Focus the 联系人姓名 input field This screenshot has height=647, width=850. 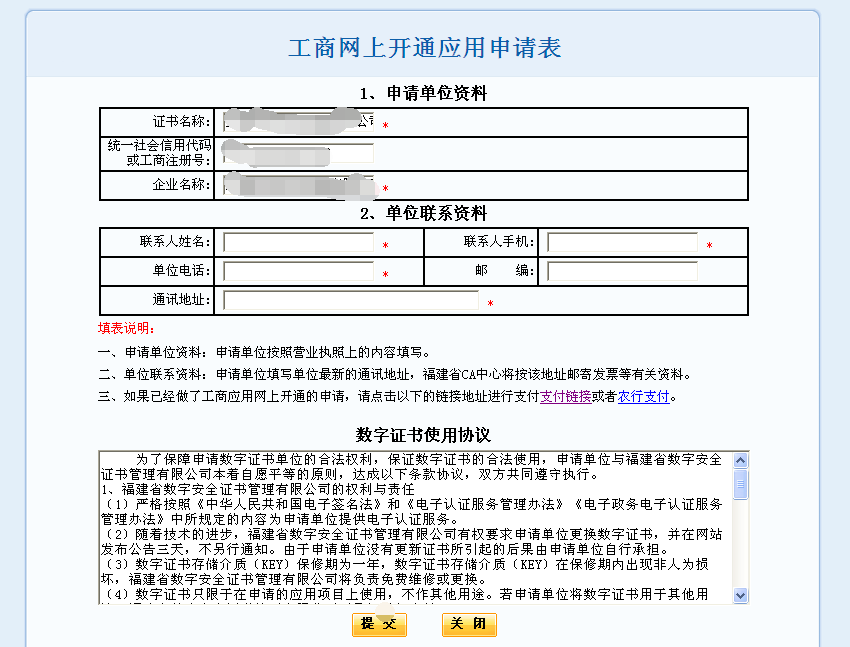point(298,242)
